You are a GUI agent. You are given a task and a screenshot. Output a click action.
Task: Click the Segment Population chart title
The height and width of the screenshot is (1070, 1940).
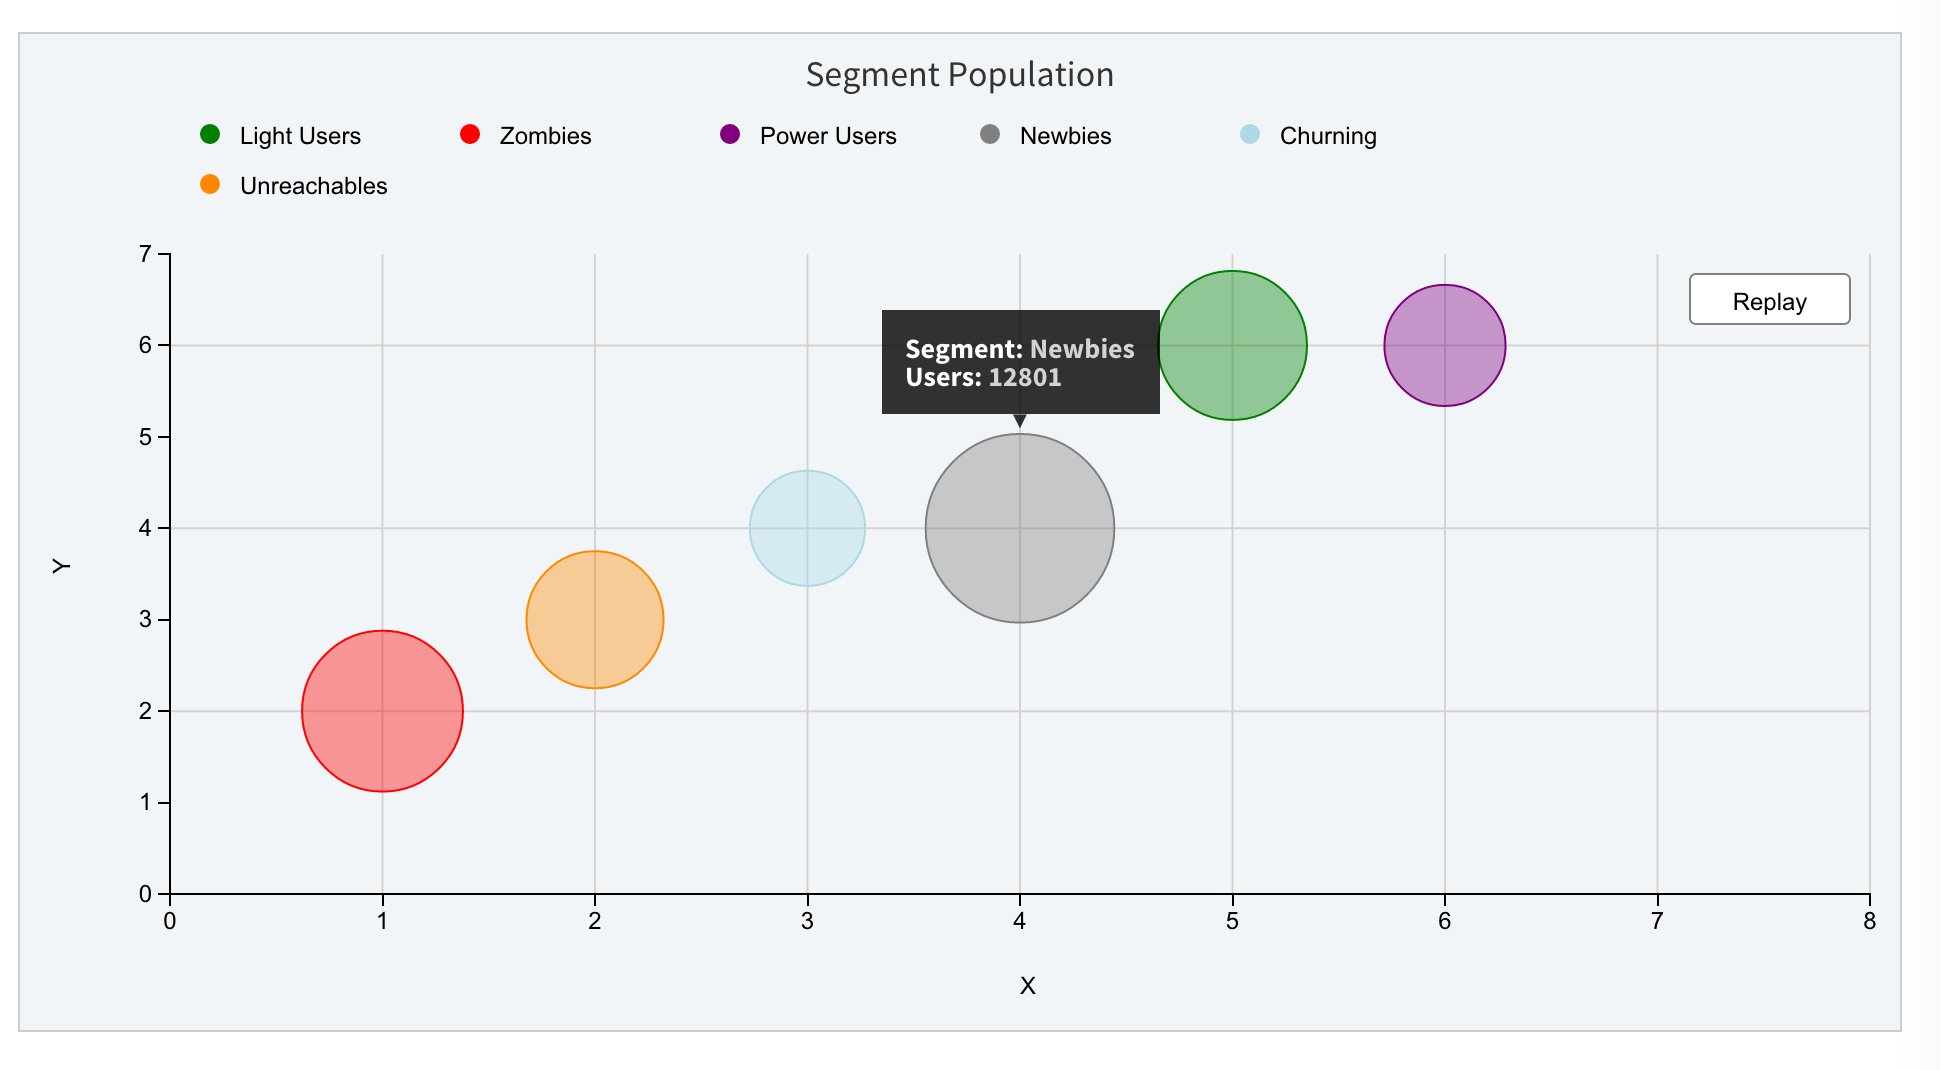[x=959, y=75]
